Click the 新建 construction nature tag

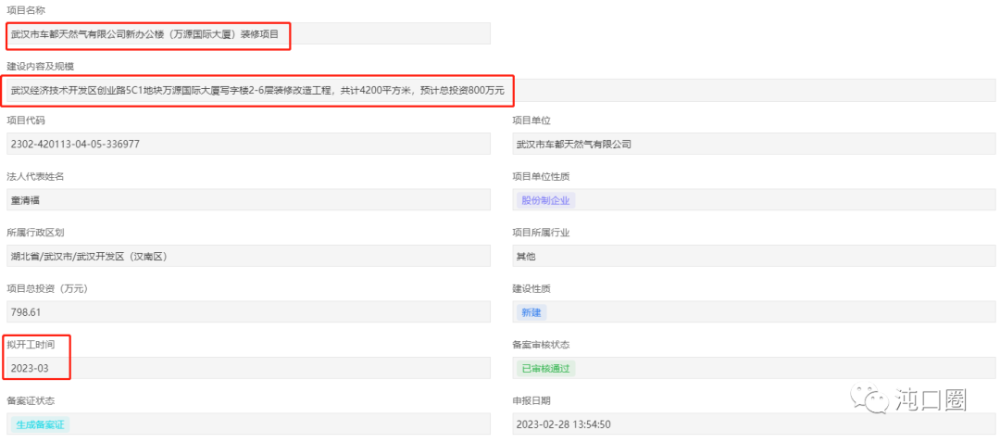pos(531,312)
